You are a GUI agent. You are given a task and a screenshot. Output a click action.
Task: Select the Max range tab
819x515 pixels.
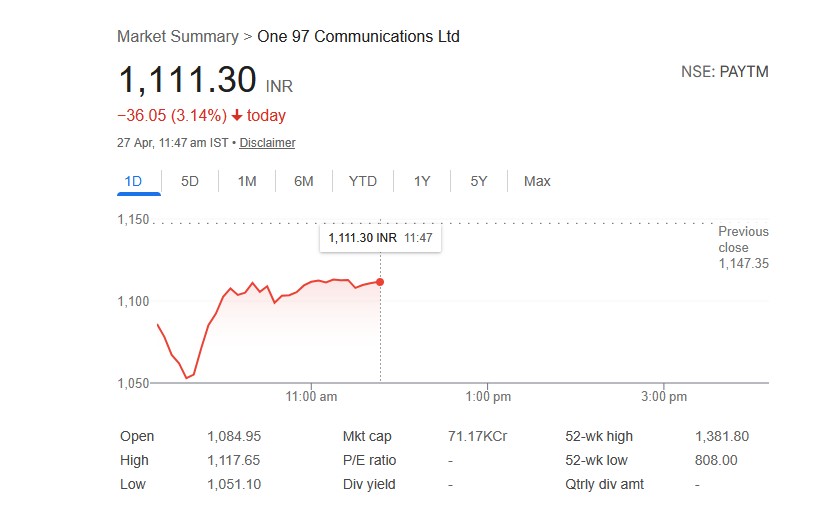(537, 181)
